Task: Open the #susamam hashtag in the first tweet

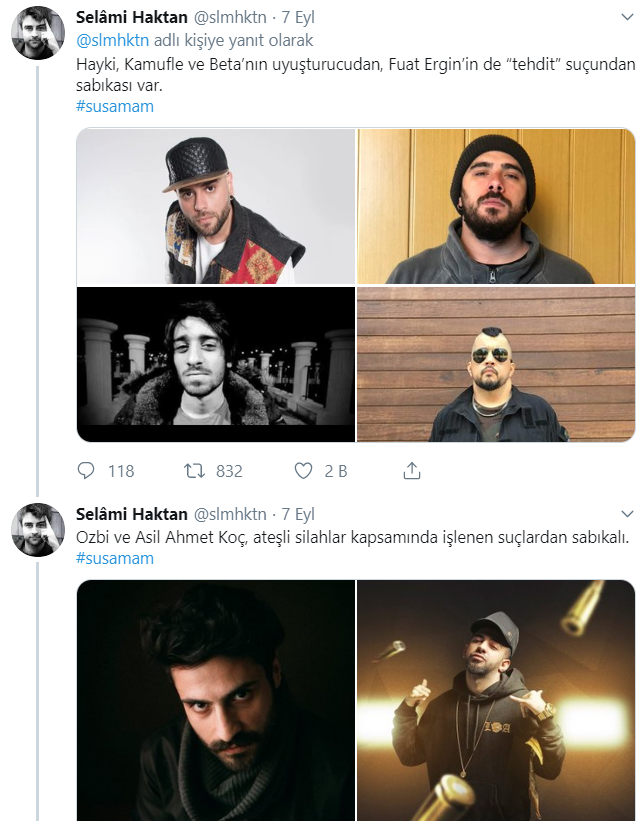Action: 115,106
